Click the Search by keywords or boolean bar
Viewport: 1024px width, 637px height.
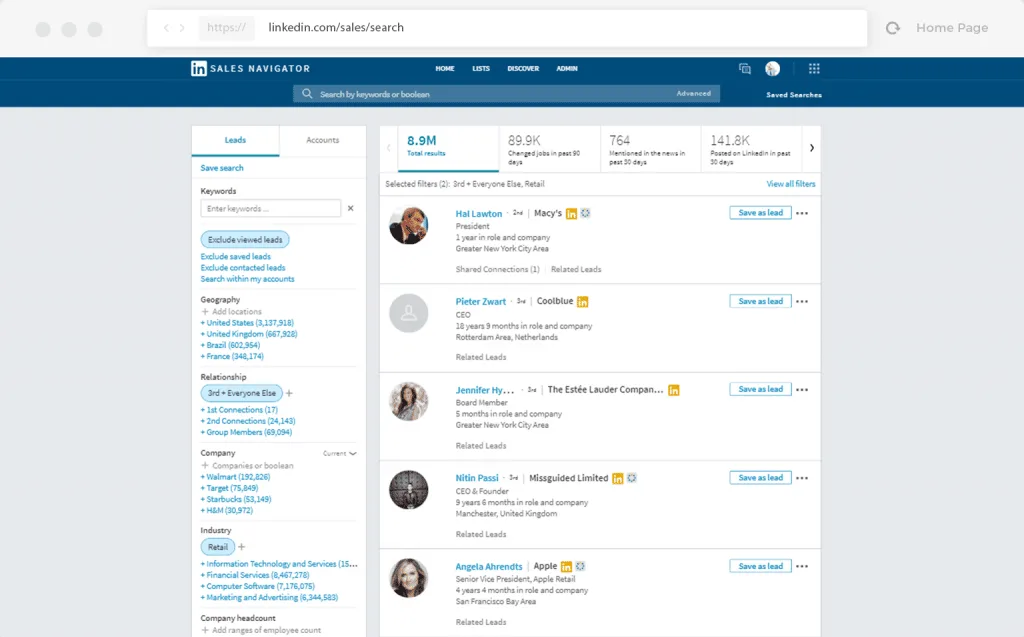point(506,94)
